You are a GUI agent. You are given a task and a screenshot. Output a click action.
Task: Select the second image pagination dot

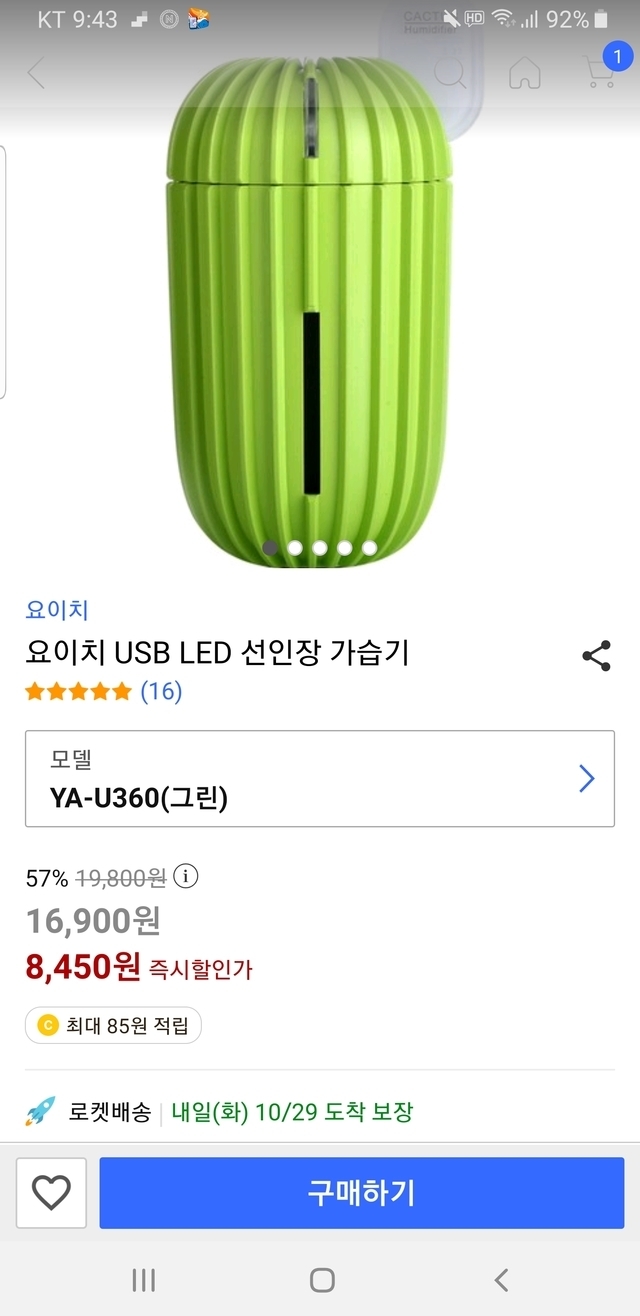[295, 547]
